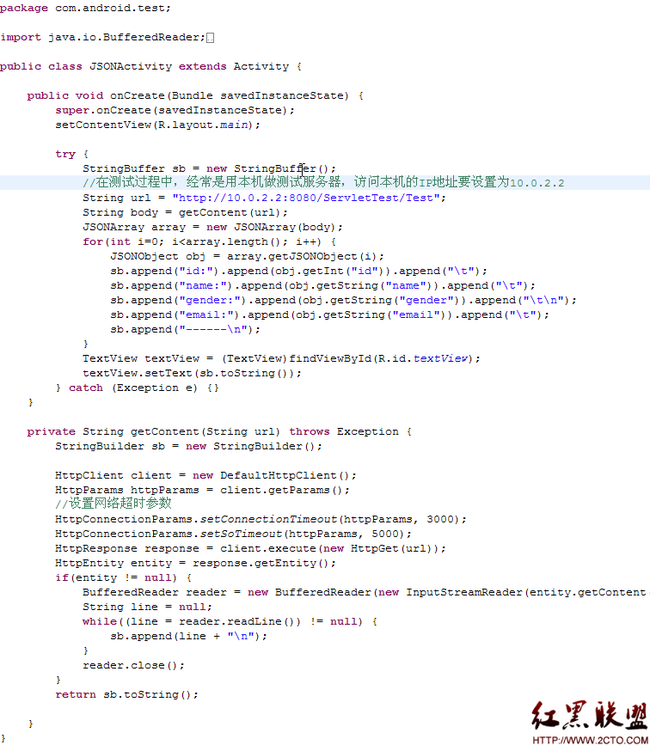Click the 'sb.append("name:")' line
The width and height of the screenshot is (650, 745).
323,286
